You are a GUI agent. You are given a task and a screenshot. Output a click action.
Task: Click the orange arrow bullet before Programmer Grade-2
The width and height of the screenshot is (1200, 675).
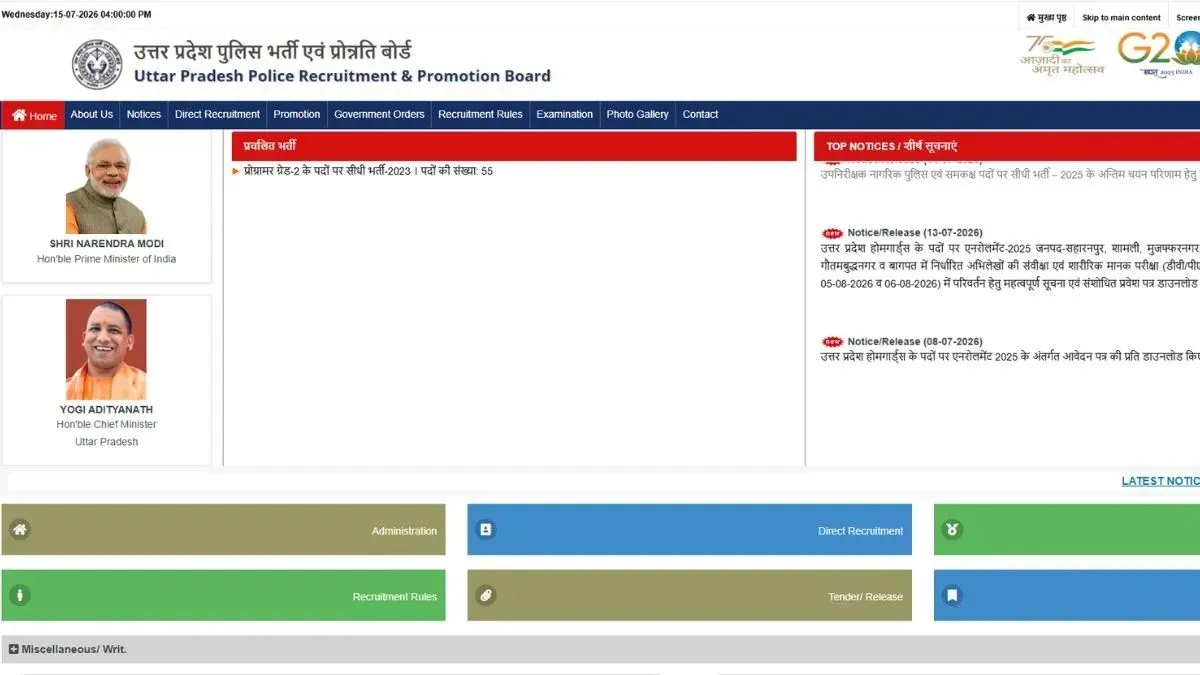tap(236, 172)
